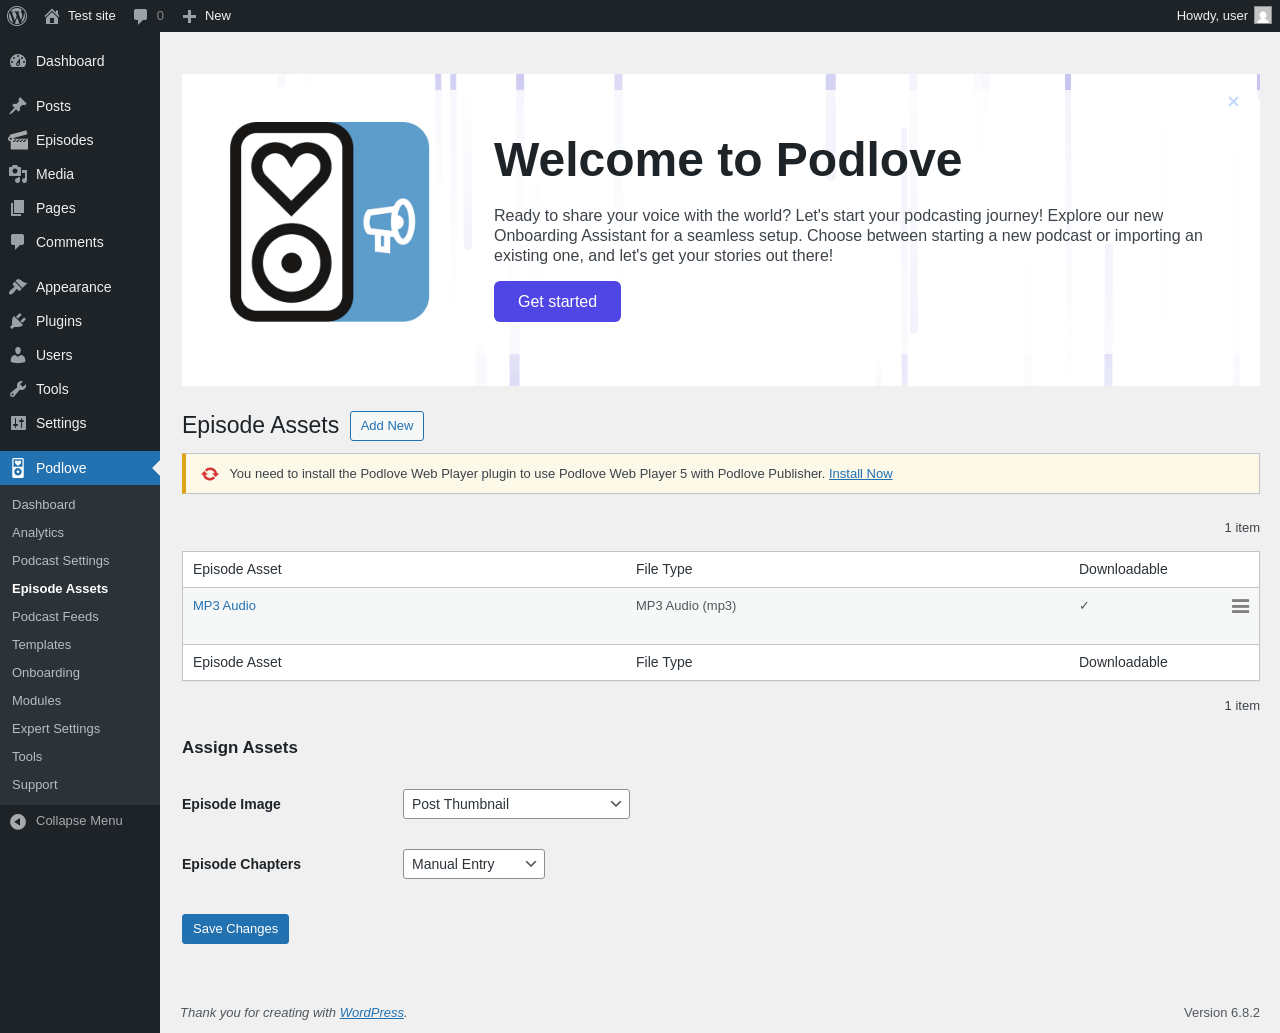Open Templates submenu item
1280x1033 pixels.
click(x=42, y=645)
